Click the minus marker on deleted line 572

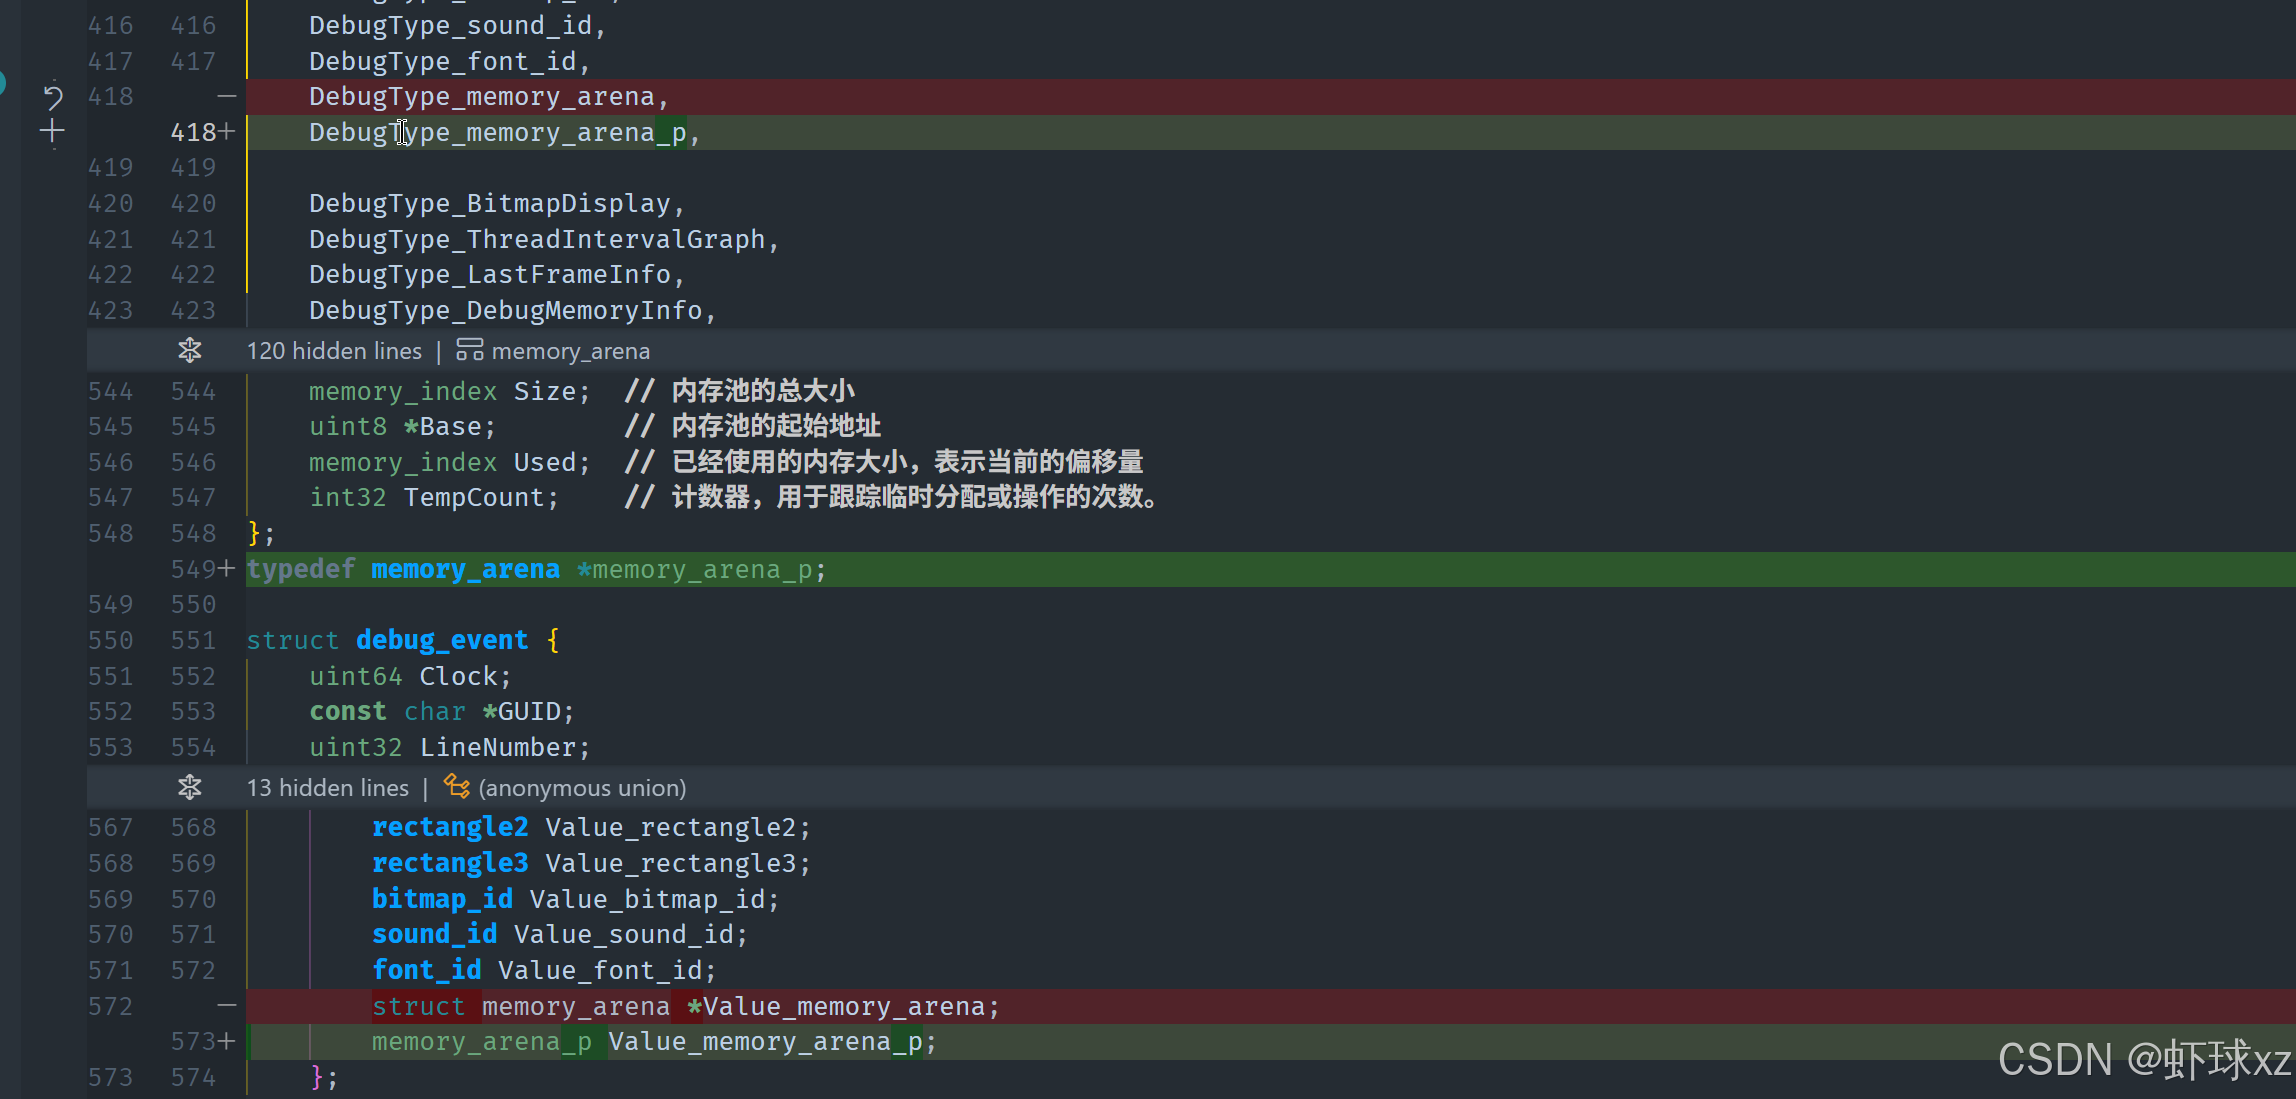(x=227, y=1006)
